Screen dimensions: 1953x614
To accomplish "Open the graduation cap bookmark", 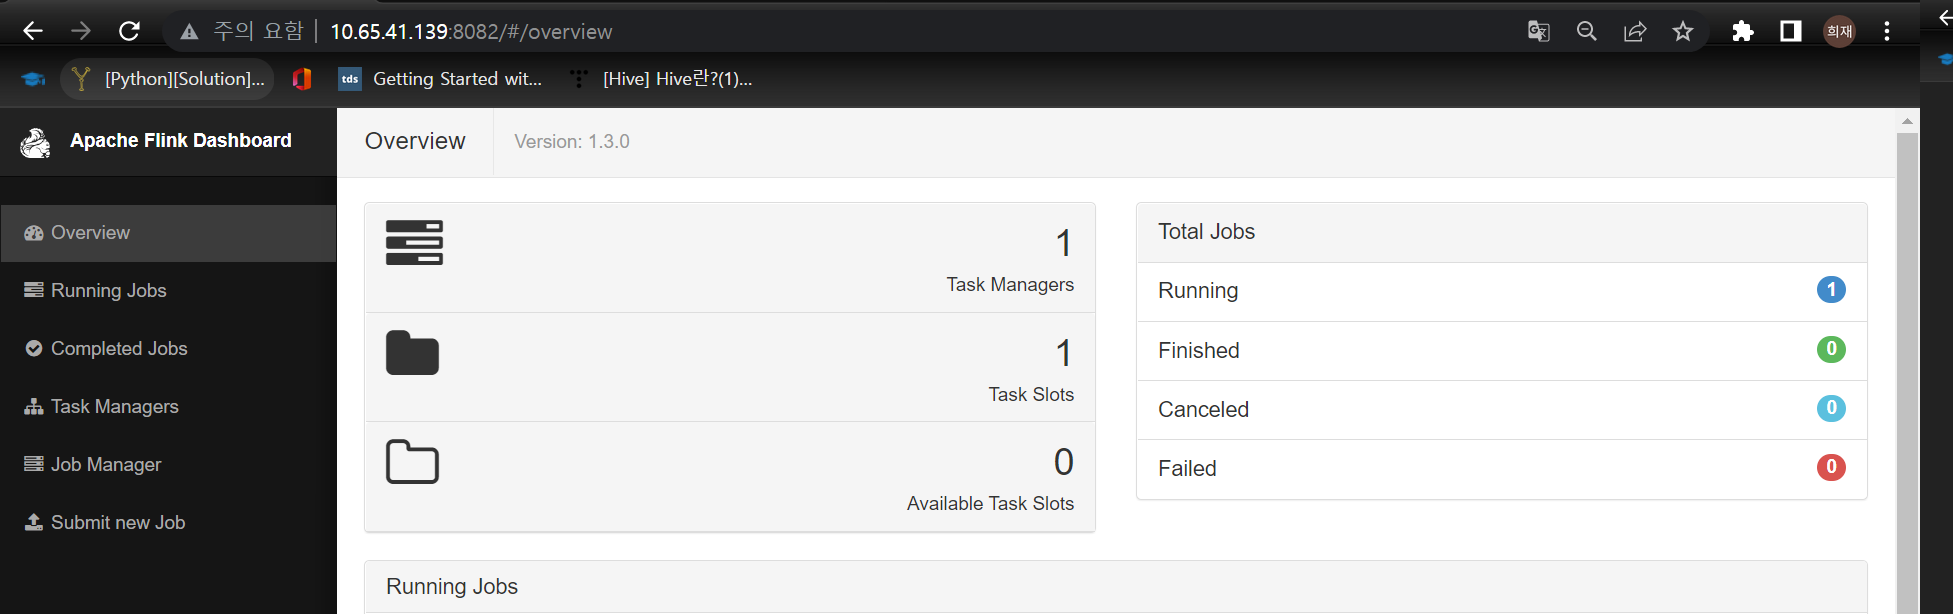I will pyautogui.click(x=33, y=79).
